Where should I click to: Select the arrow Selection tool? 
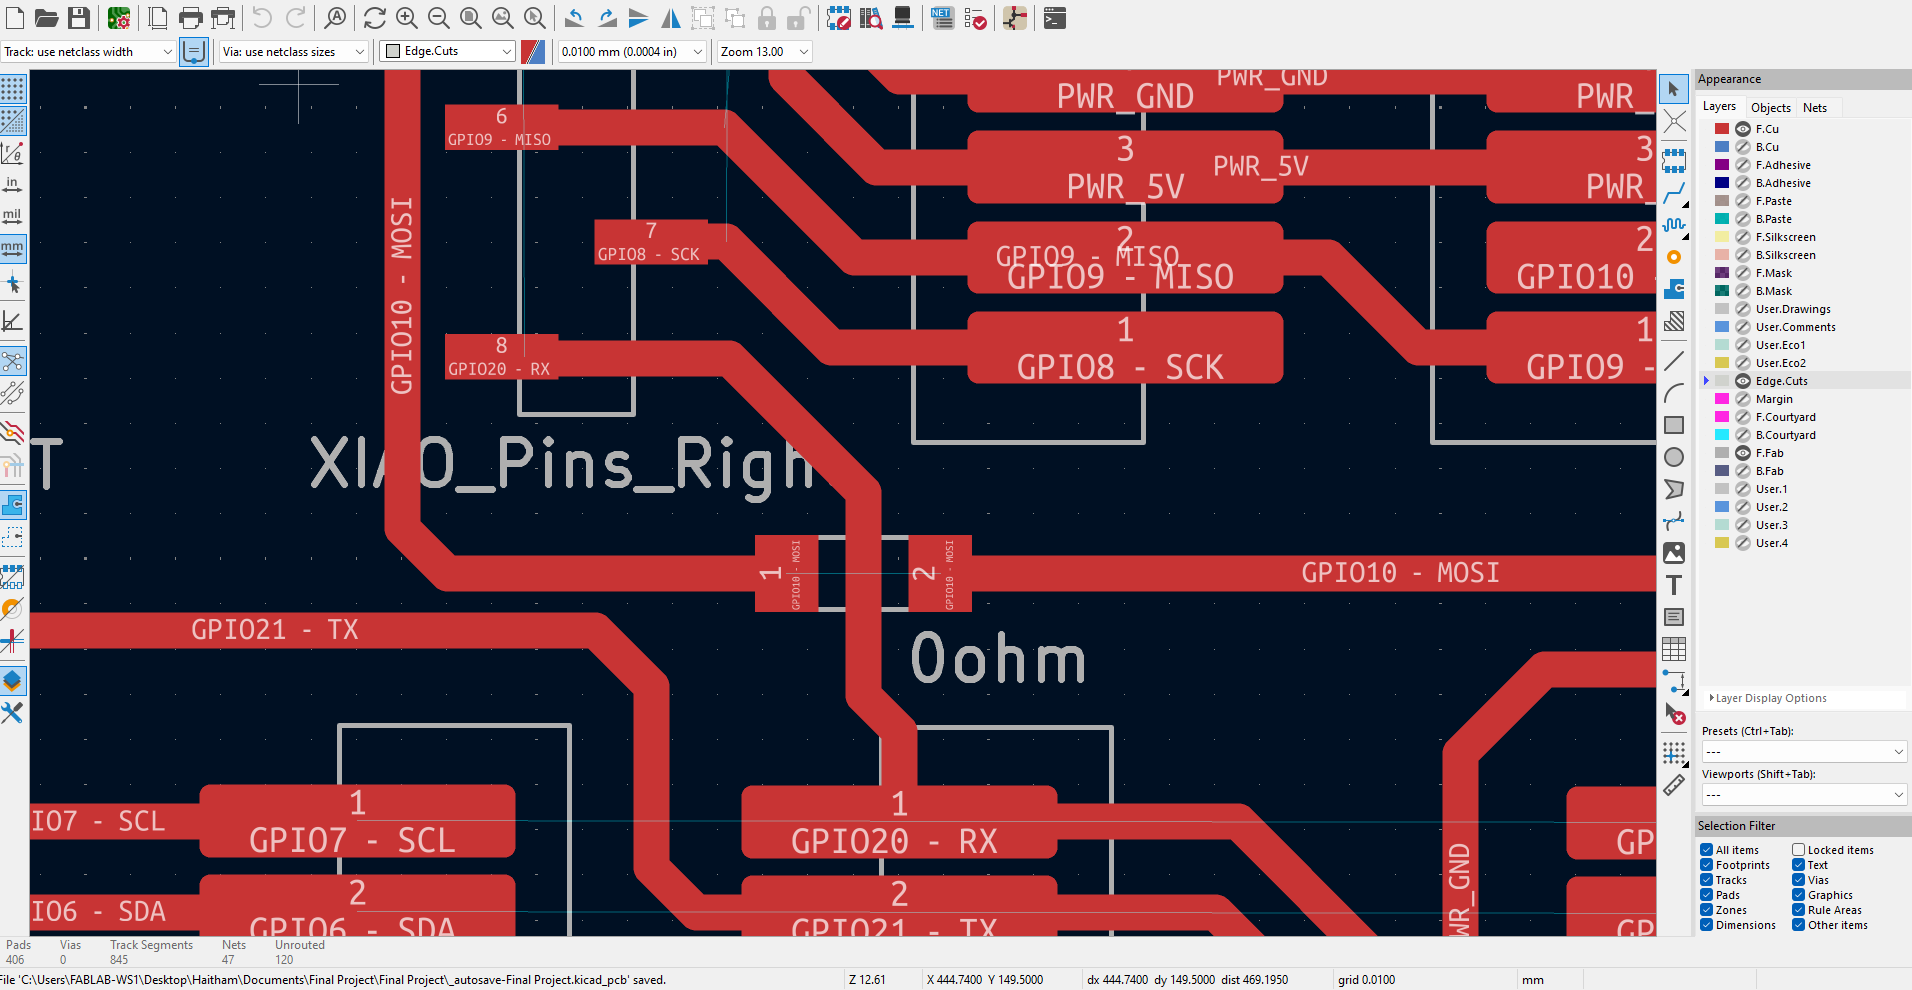coord(1674,89)
